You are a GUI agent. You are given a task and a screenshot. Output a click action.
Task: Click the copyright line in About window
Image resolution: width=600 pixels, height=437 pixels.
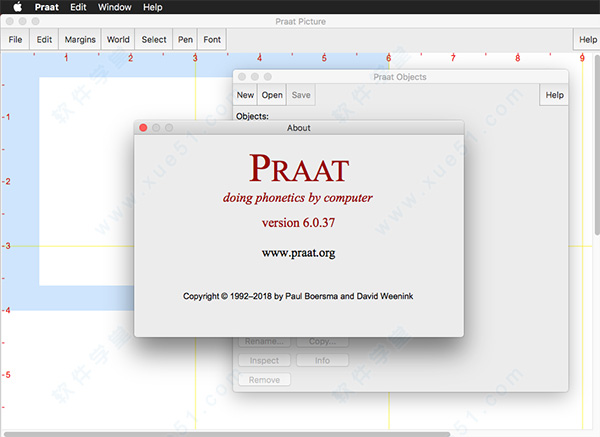click(298, 296)
